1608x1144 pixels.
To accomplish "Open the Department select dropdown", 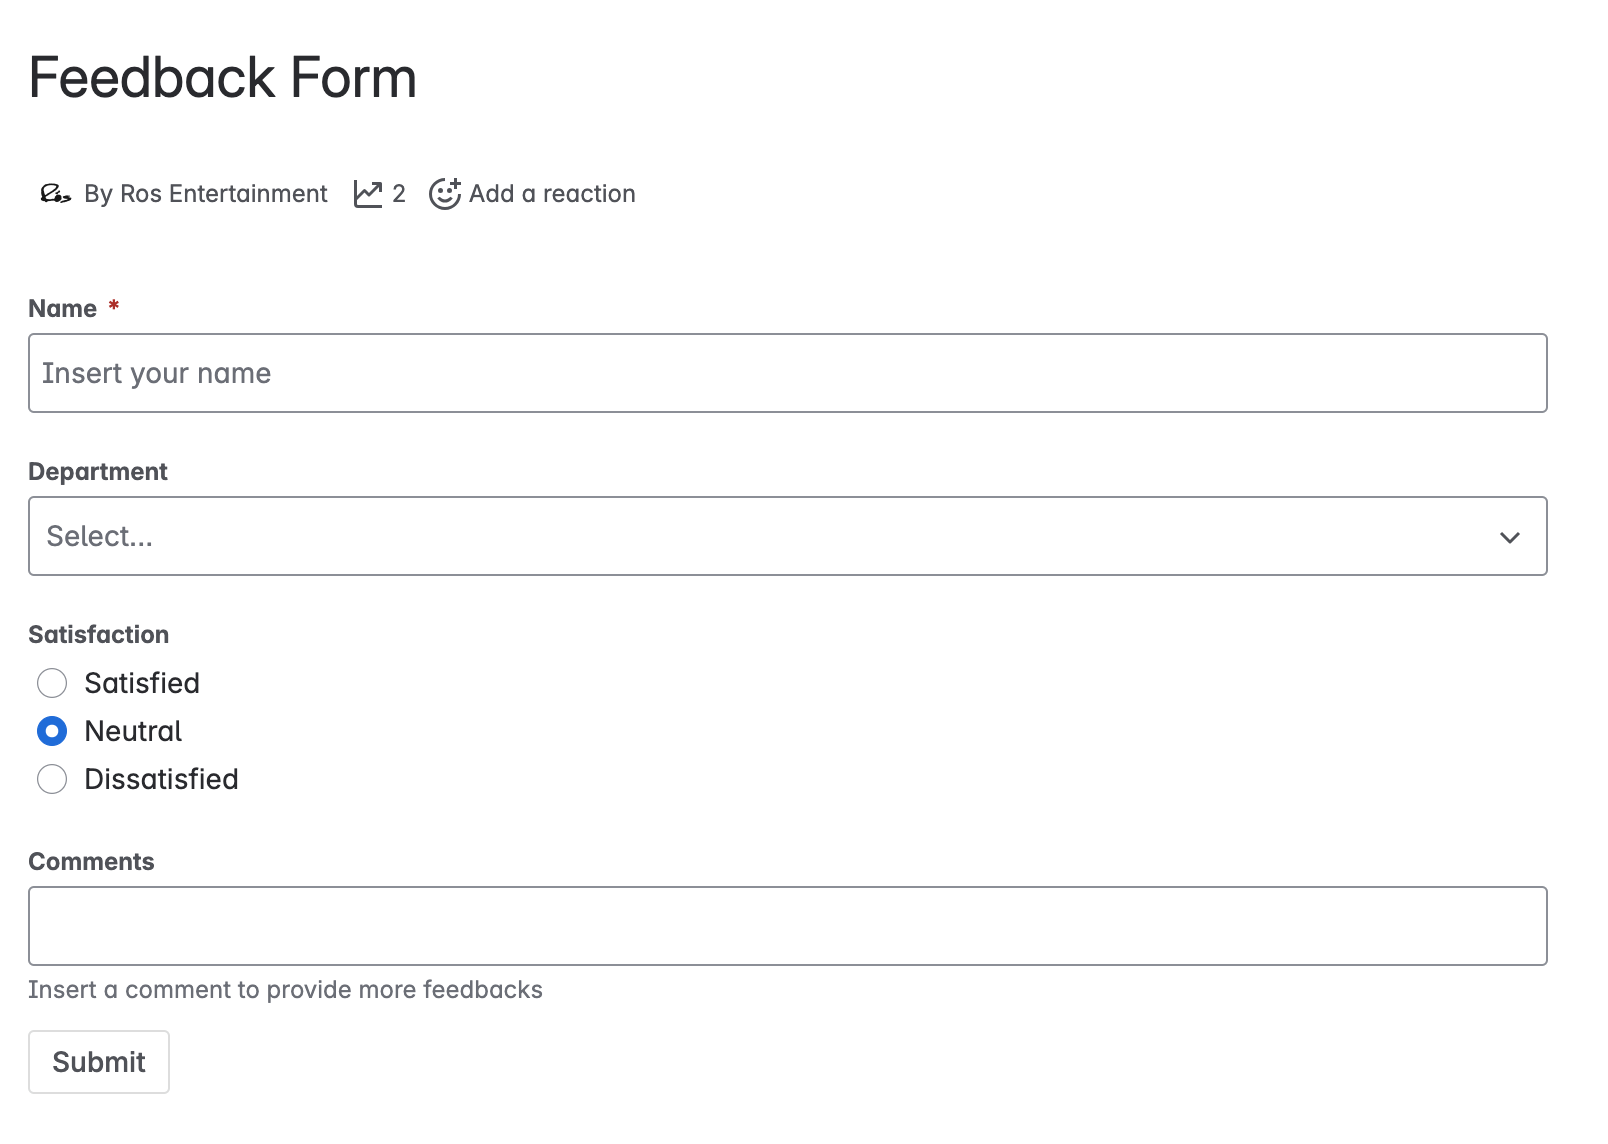I will (x=788, y=536).
